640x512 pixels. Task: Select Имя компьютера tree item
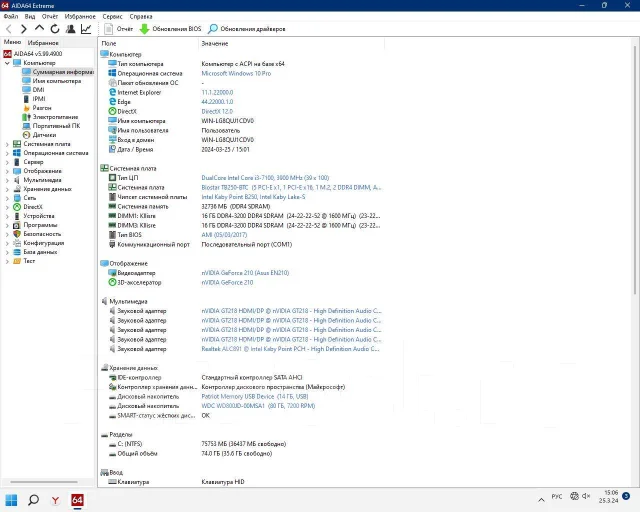click(x=52, y=81)
